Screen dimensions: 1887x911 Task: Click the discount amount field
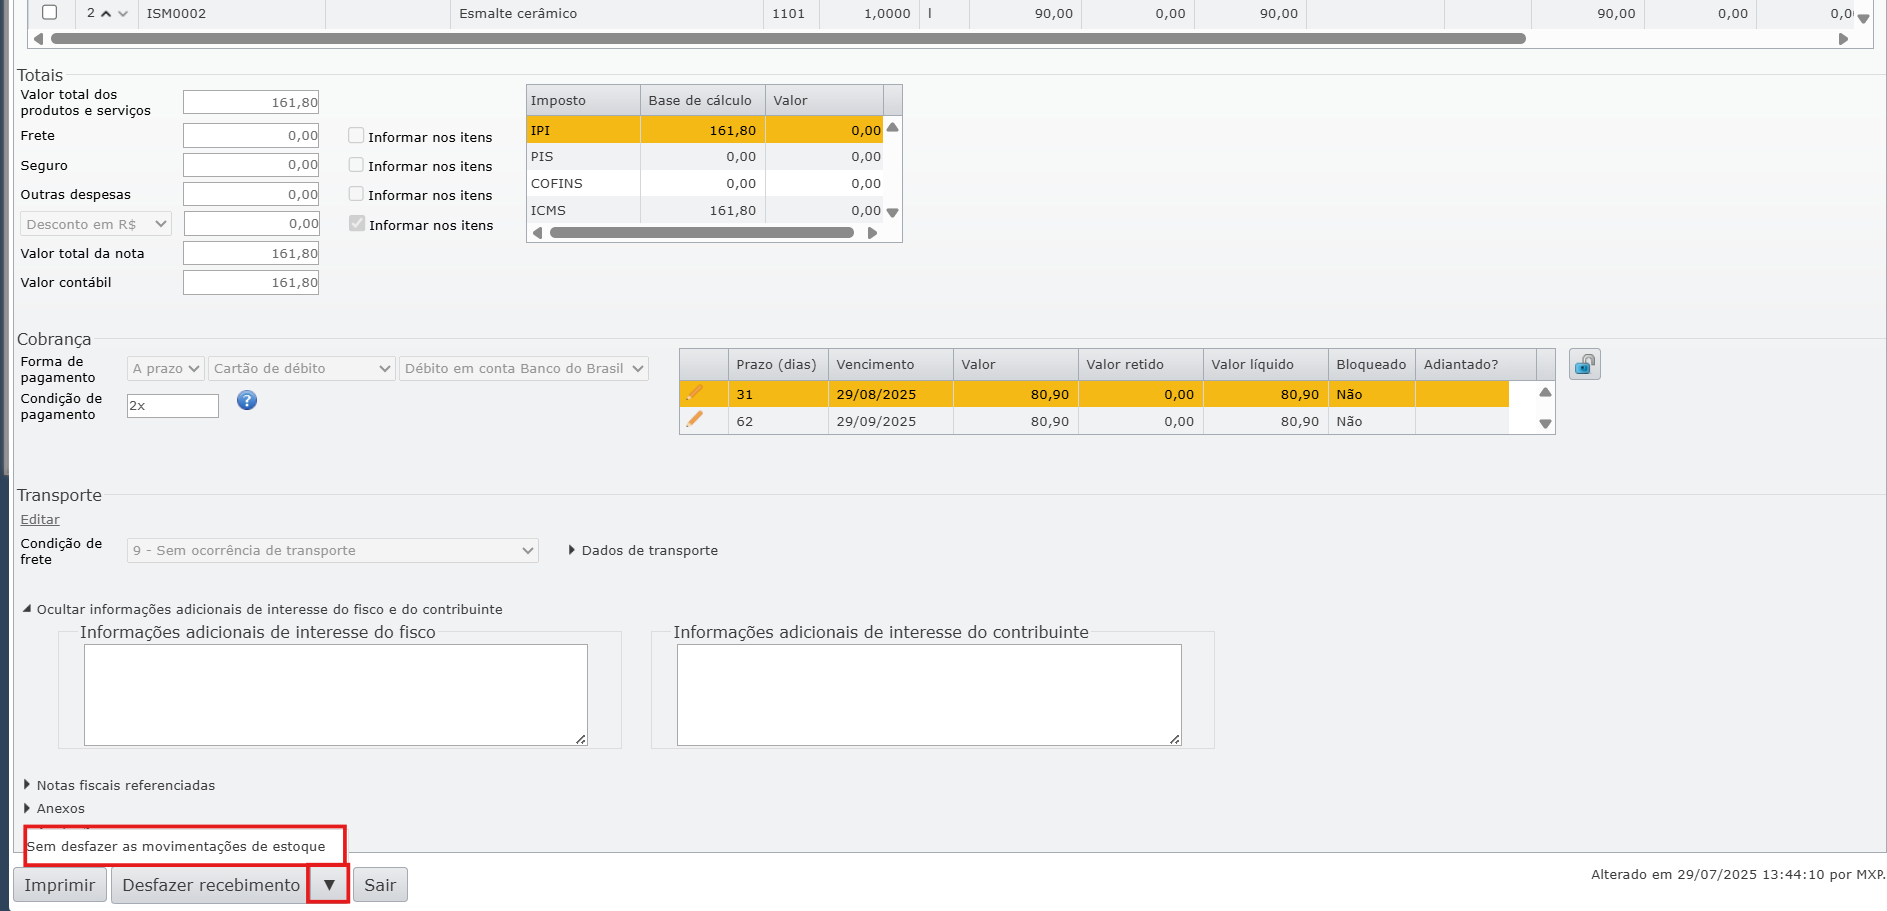(x=252, y=224)
